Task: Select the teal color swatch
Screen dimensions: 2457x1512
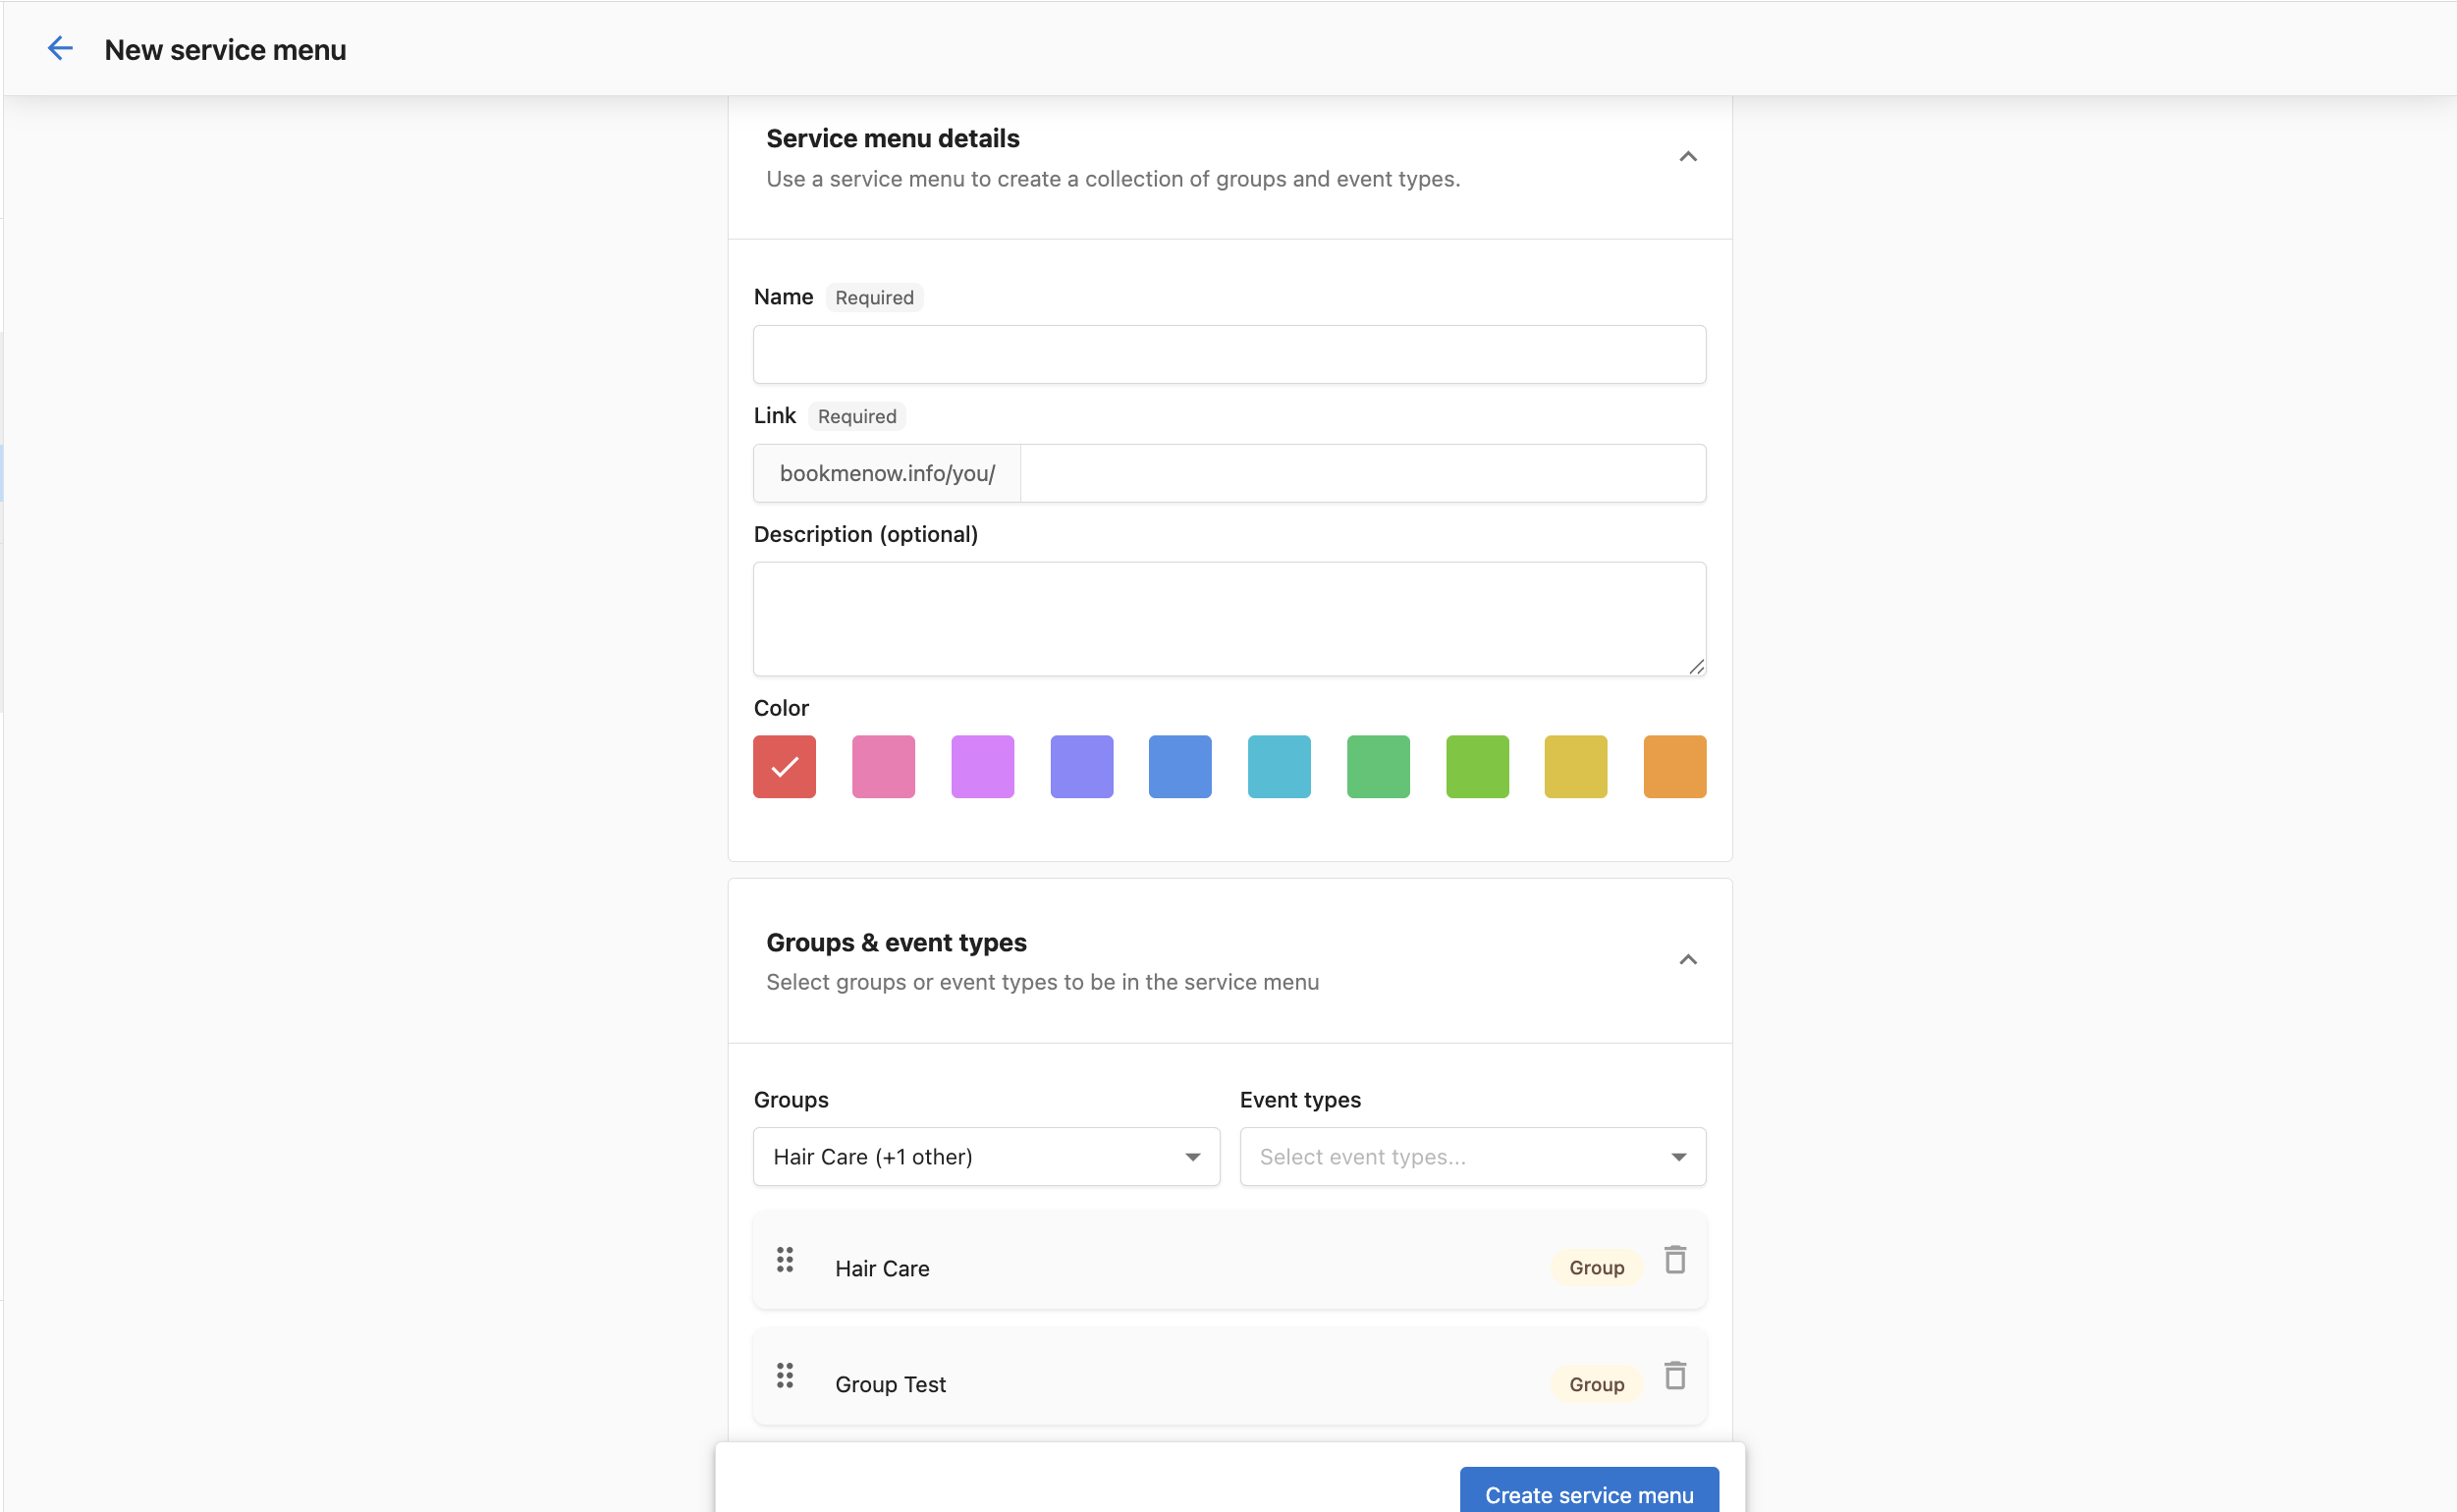Action: click(x=1279, y=766)
